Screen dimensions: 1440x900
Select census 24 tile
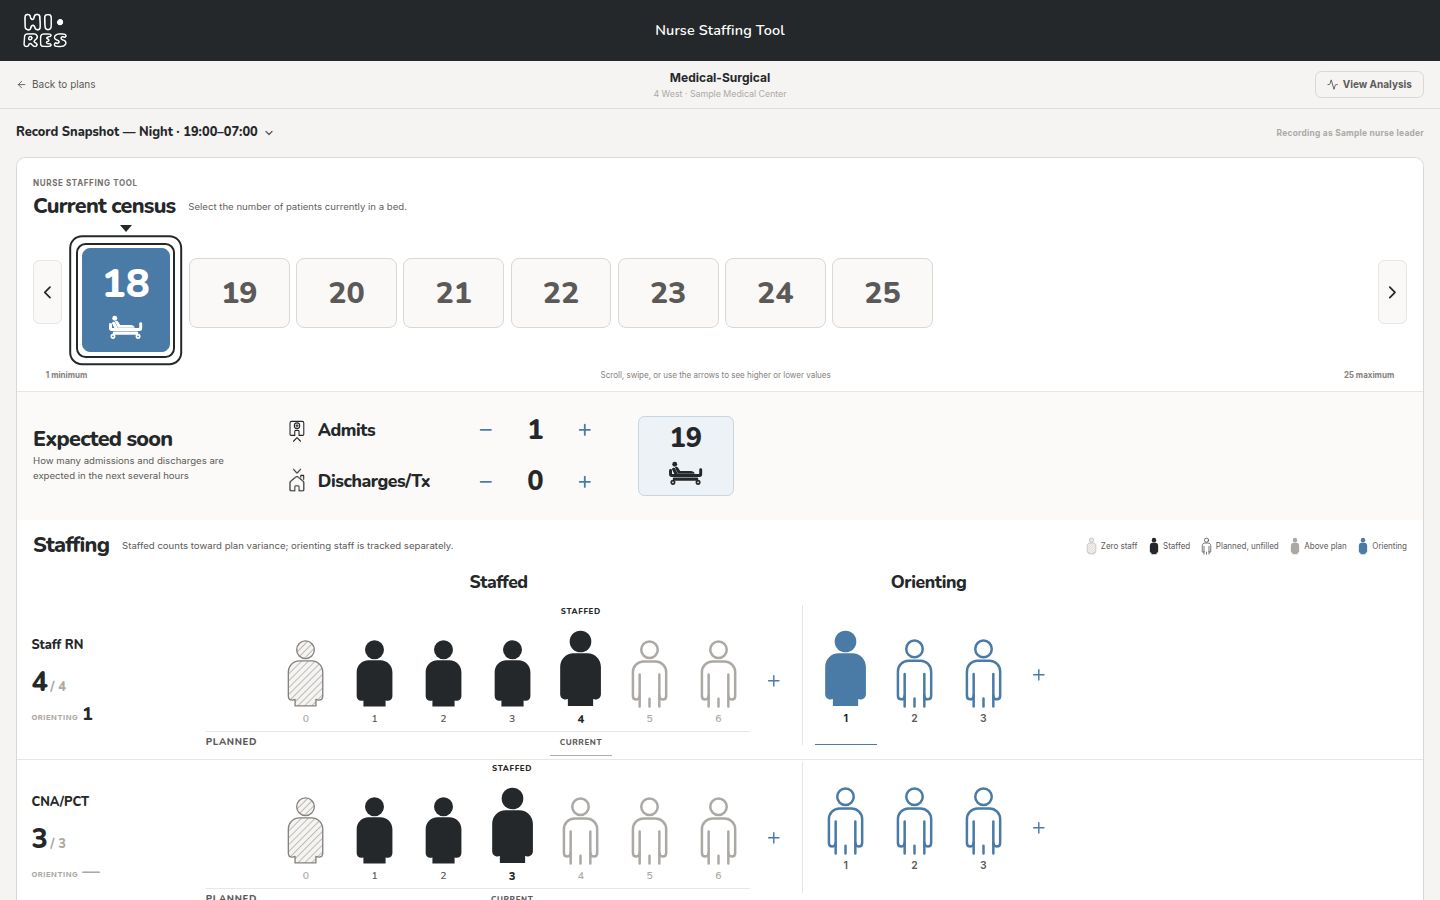pos(775,293)
